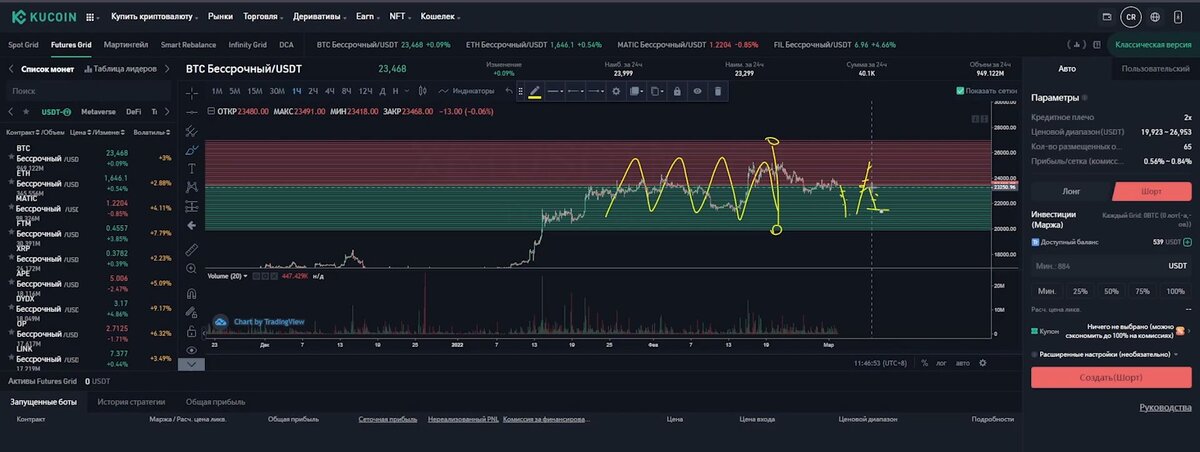Open 'История стратегии' tab

[x=133, y=401]
